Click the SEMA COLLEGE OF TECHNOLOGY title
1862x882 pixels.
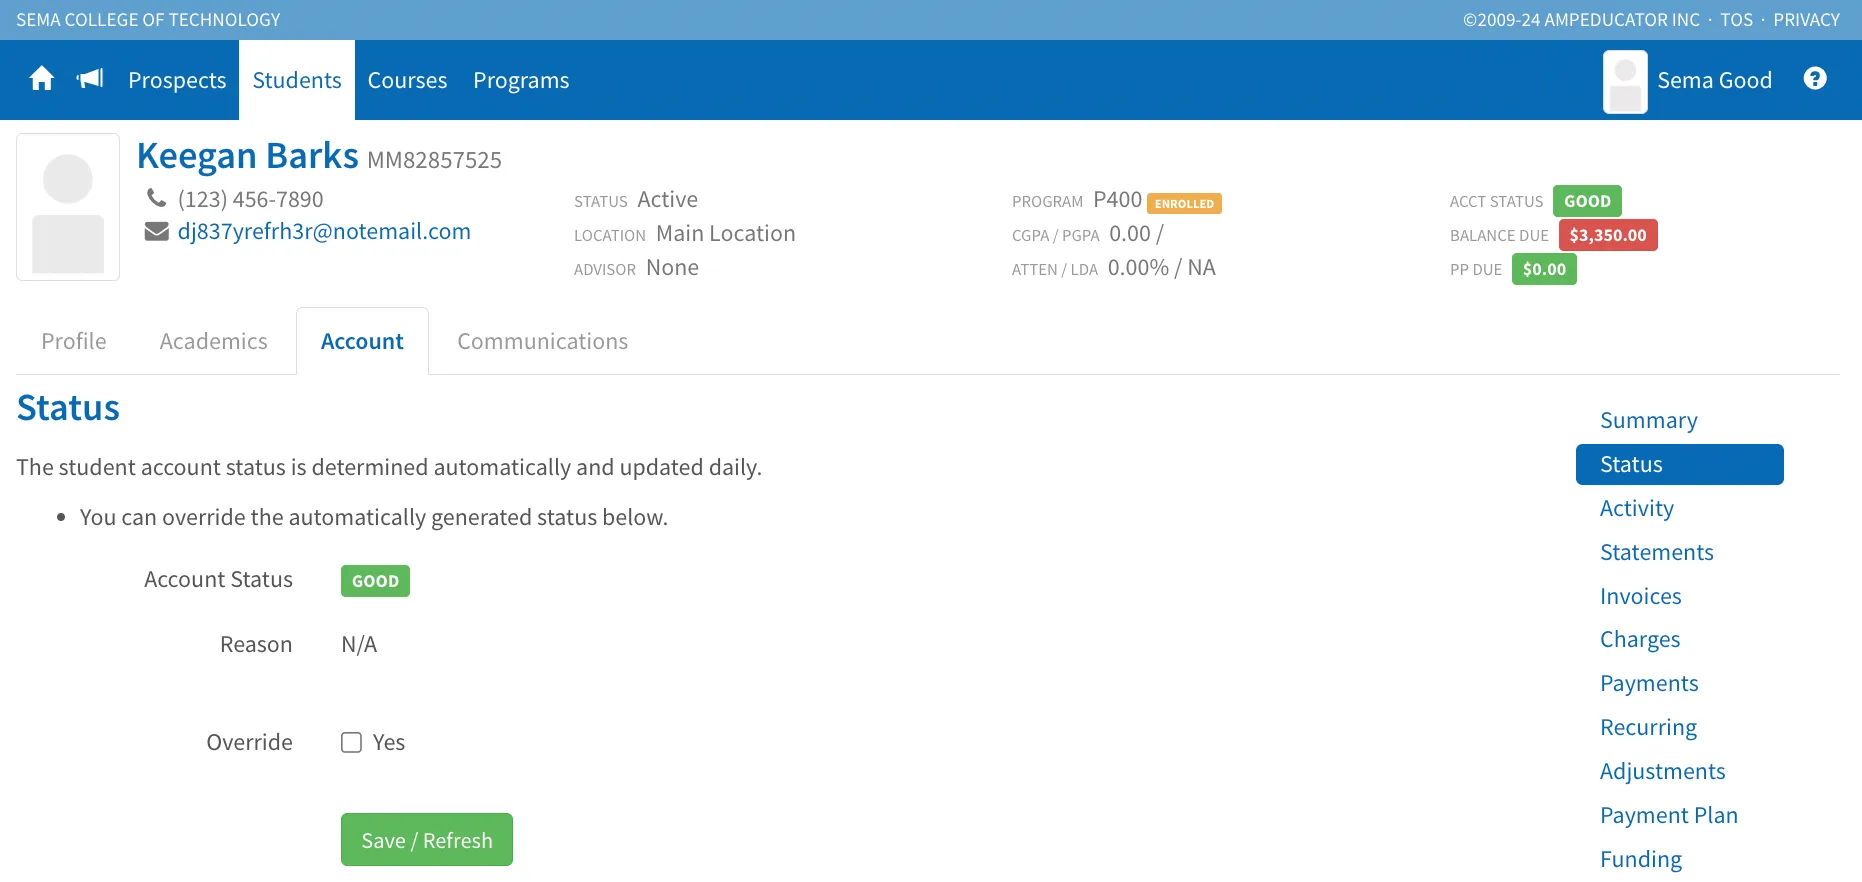click(x=148, y=19)
